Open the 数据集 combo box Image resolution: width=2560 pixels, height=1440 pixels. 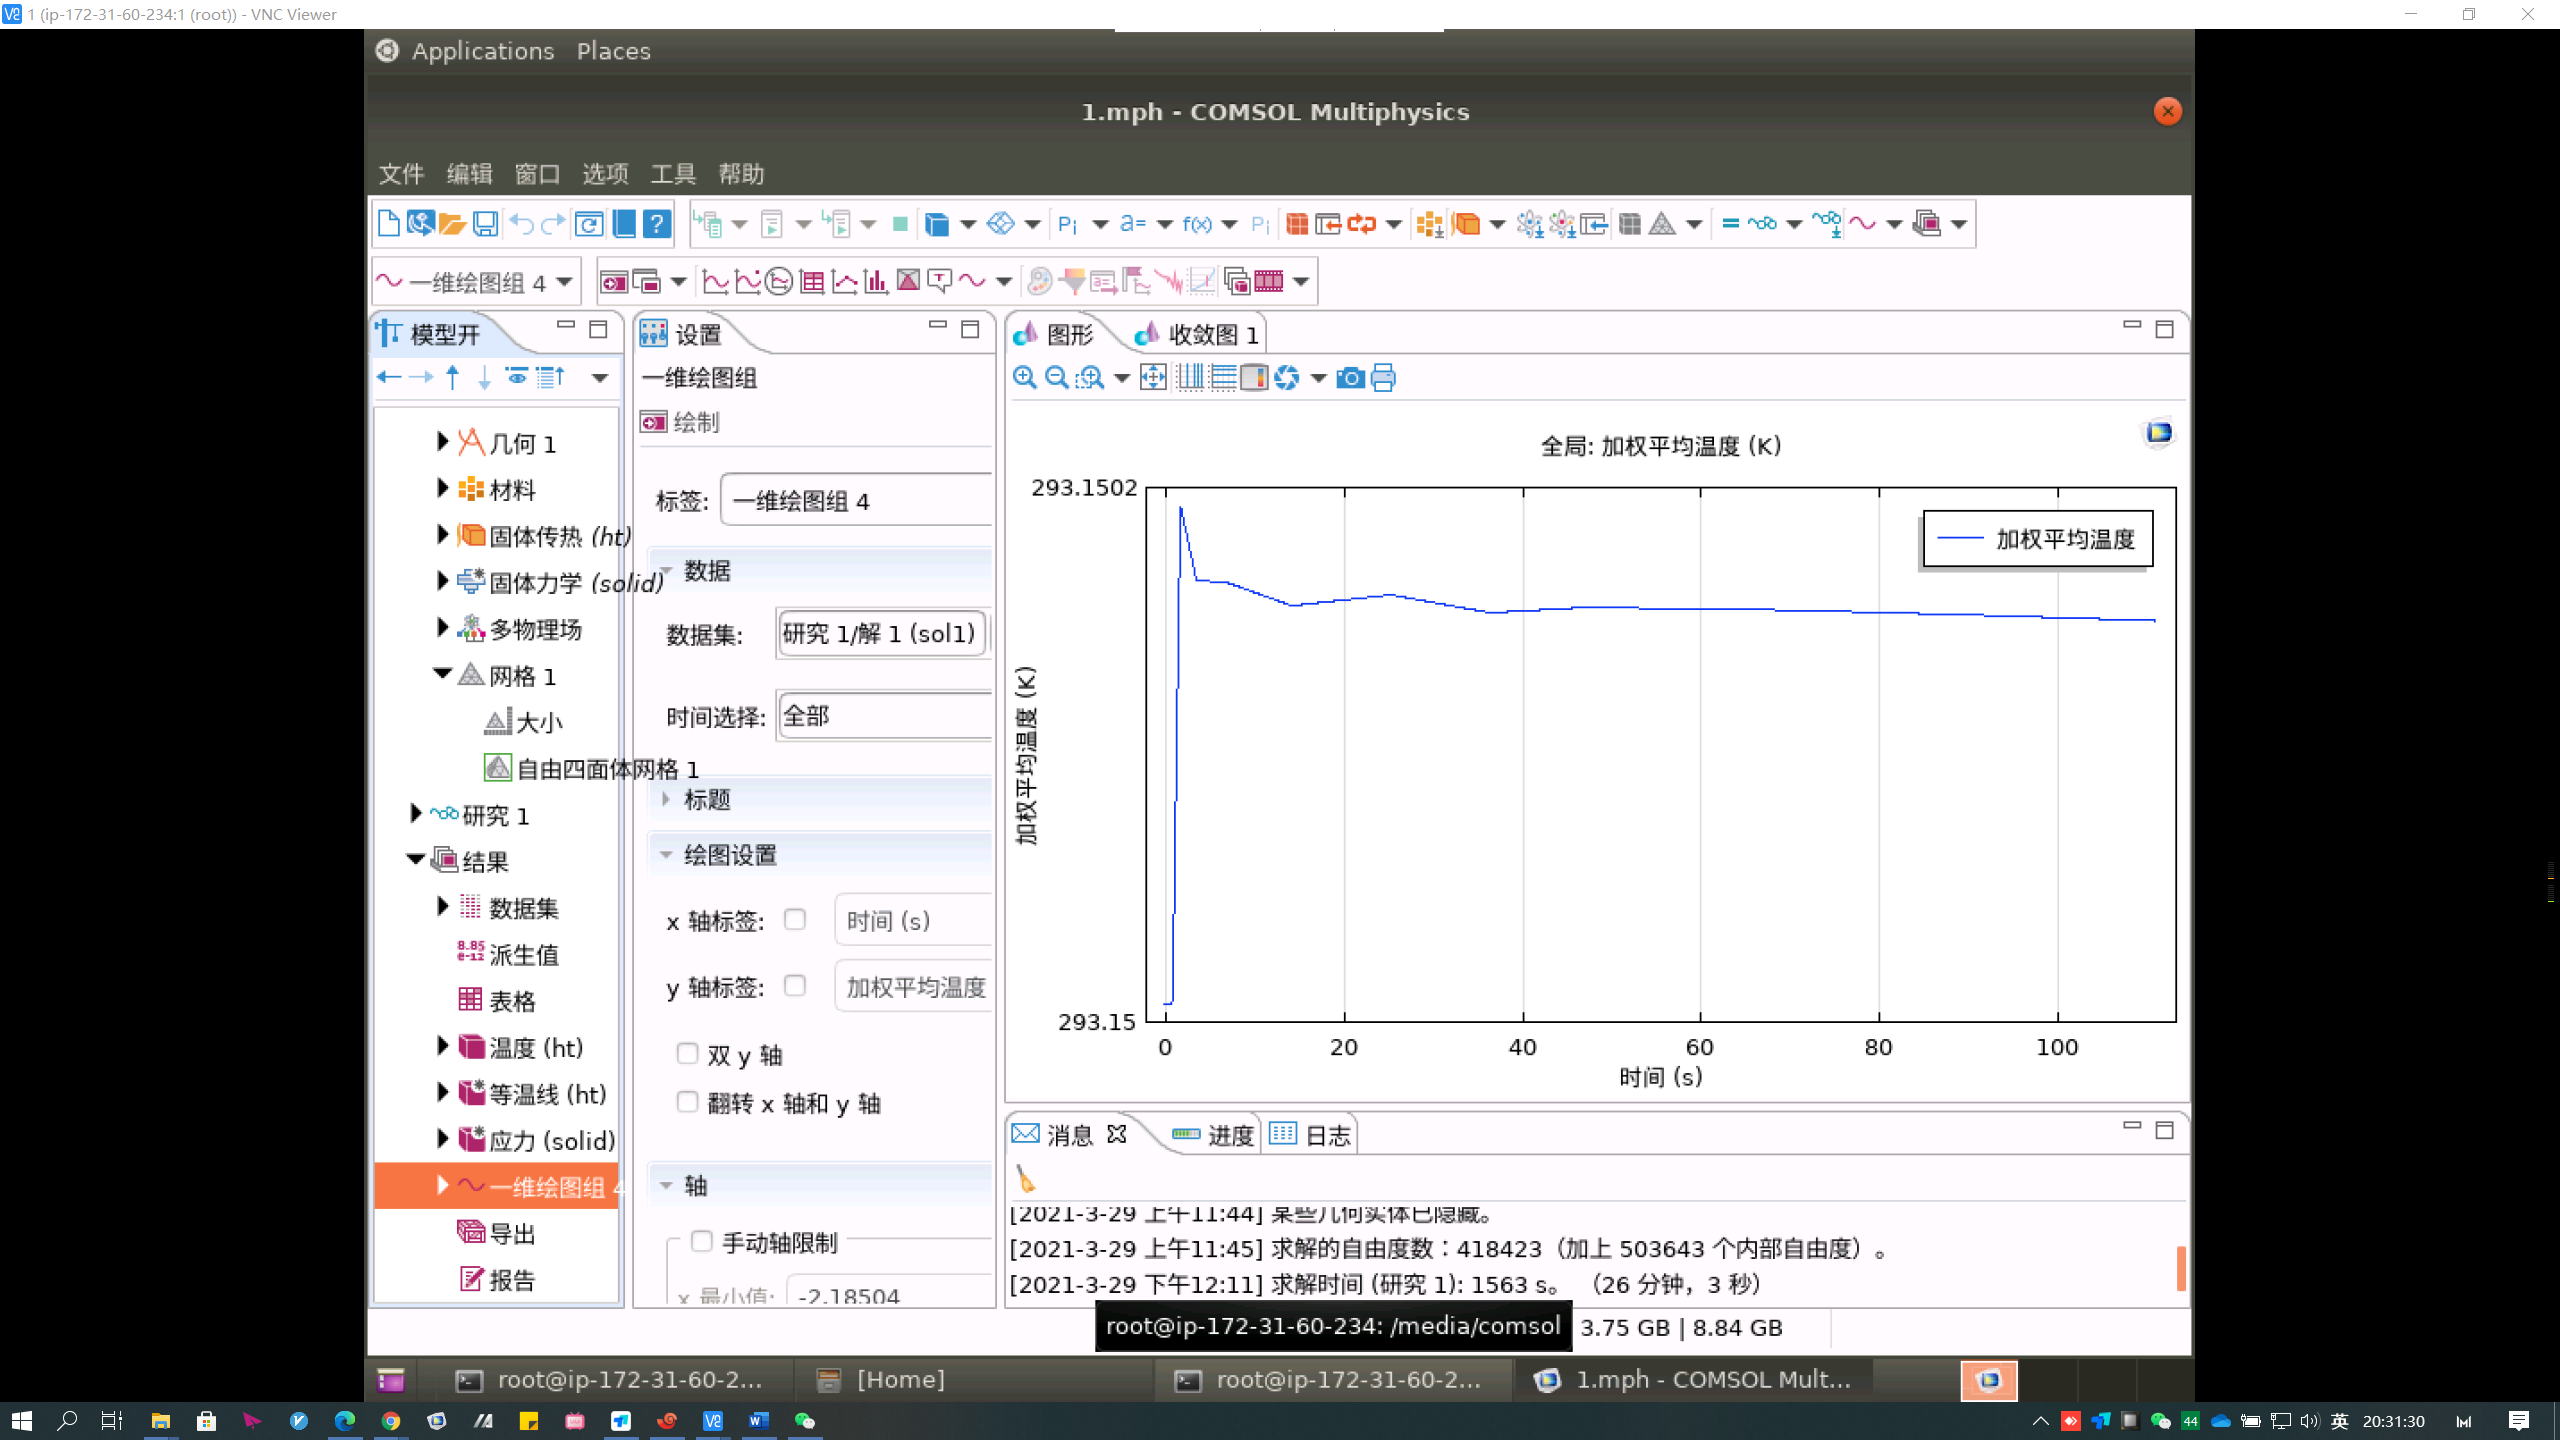[882, 633]
